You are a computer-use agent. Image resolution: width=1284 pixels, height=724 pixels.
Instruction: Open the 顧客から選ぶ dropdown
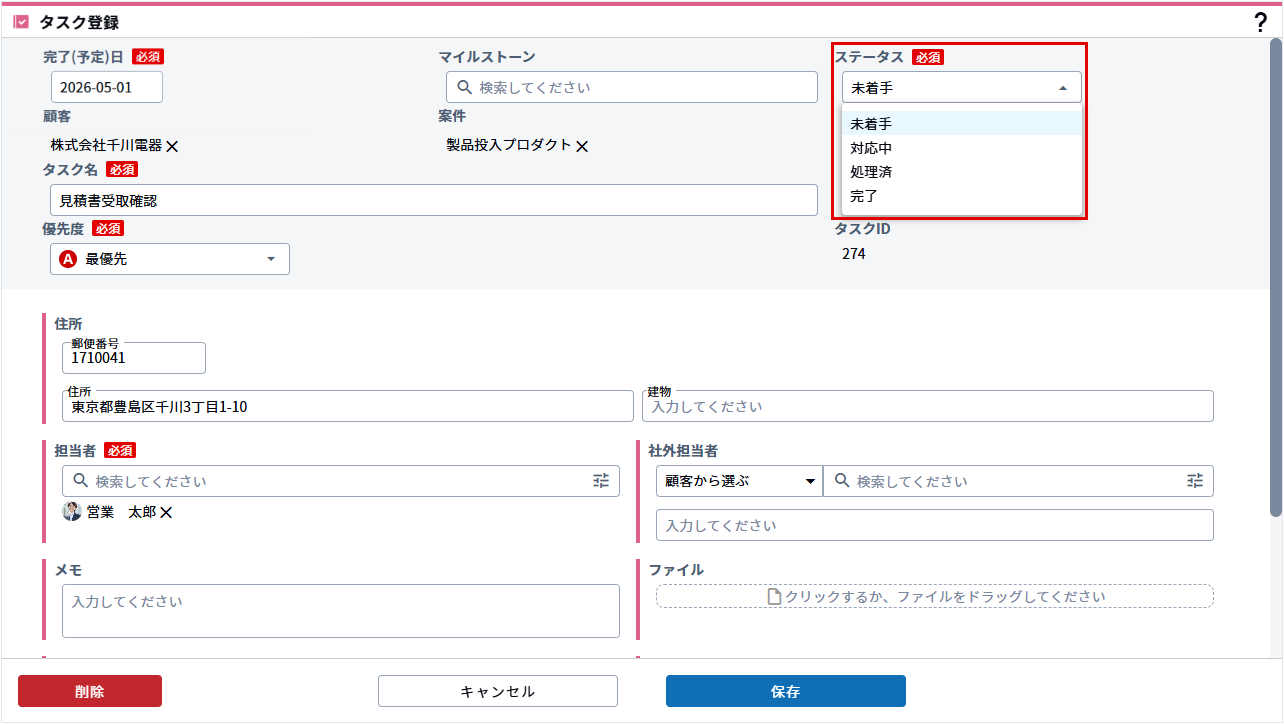[739, 481]
